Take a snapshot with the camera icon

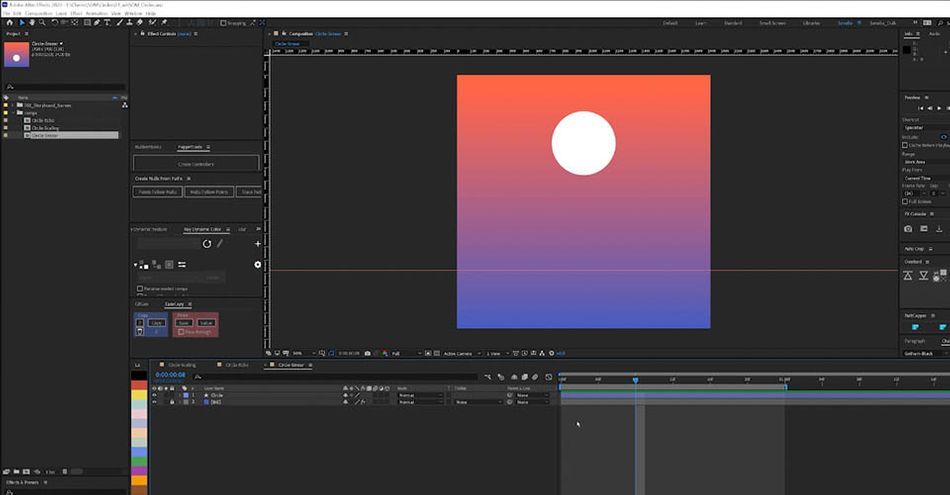pyautogui.click(x=367, y=353)
